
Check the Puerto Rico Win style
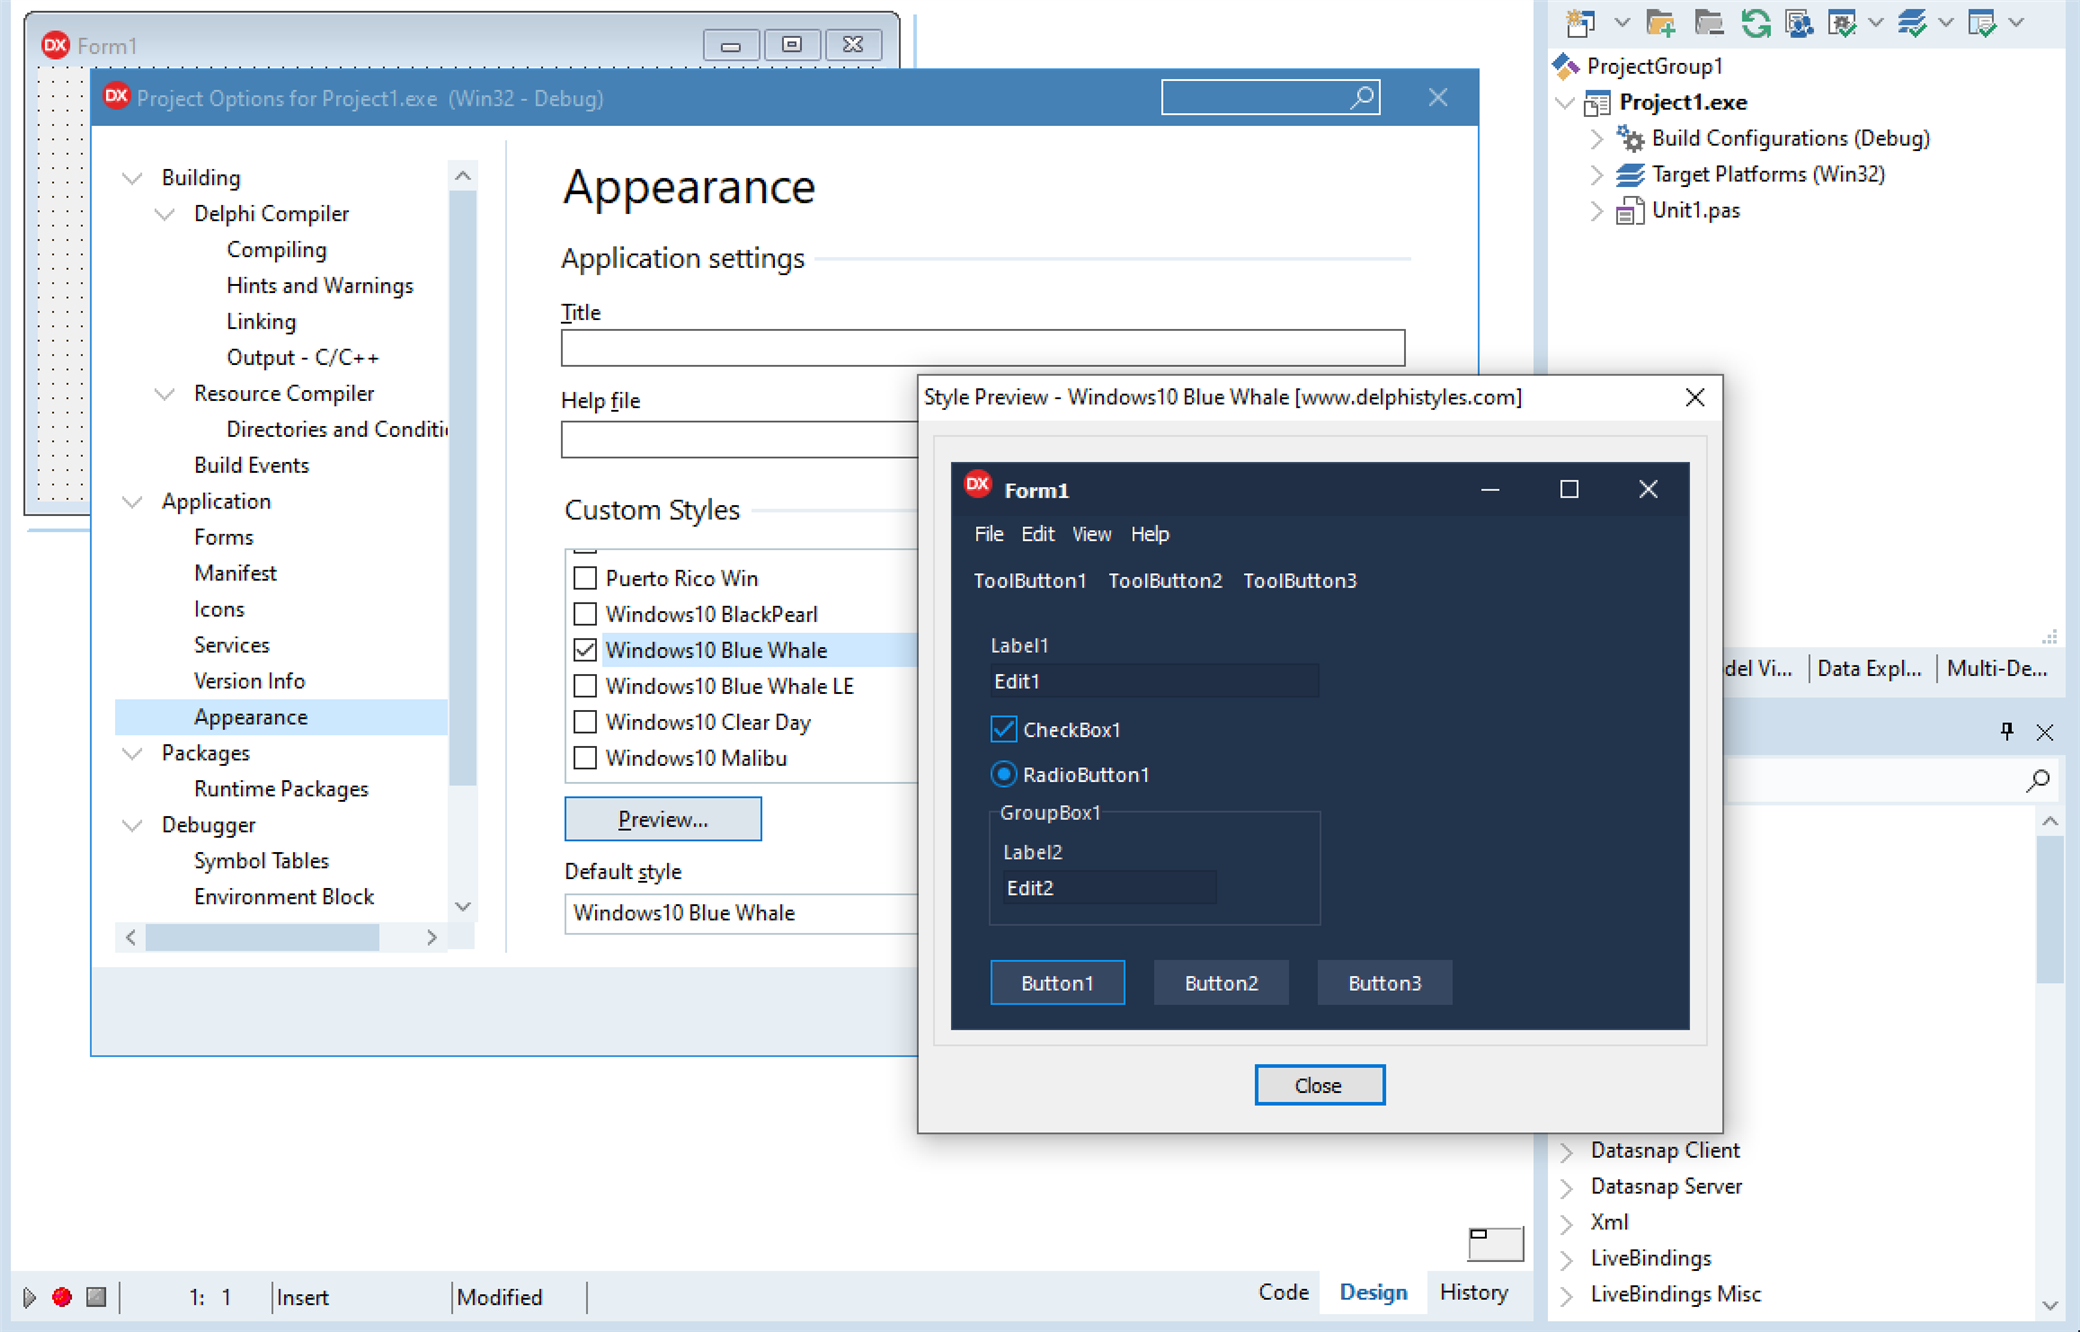585,578
